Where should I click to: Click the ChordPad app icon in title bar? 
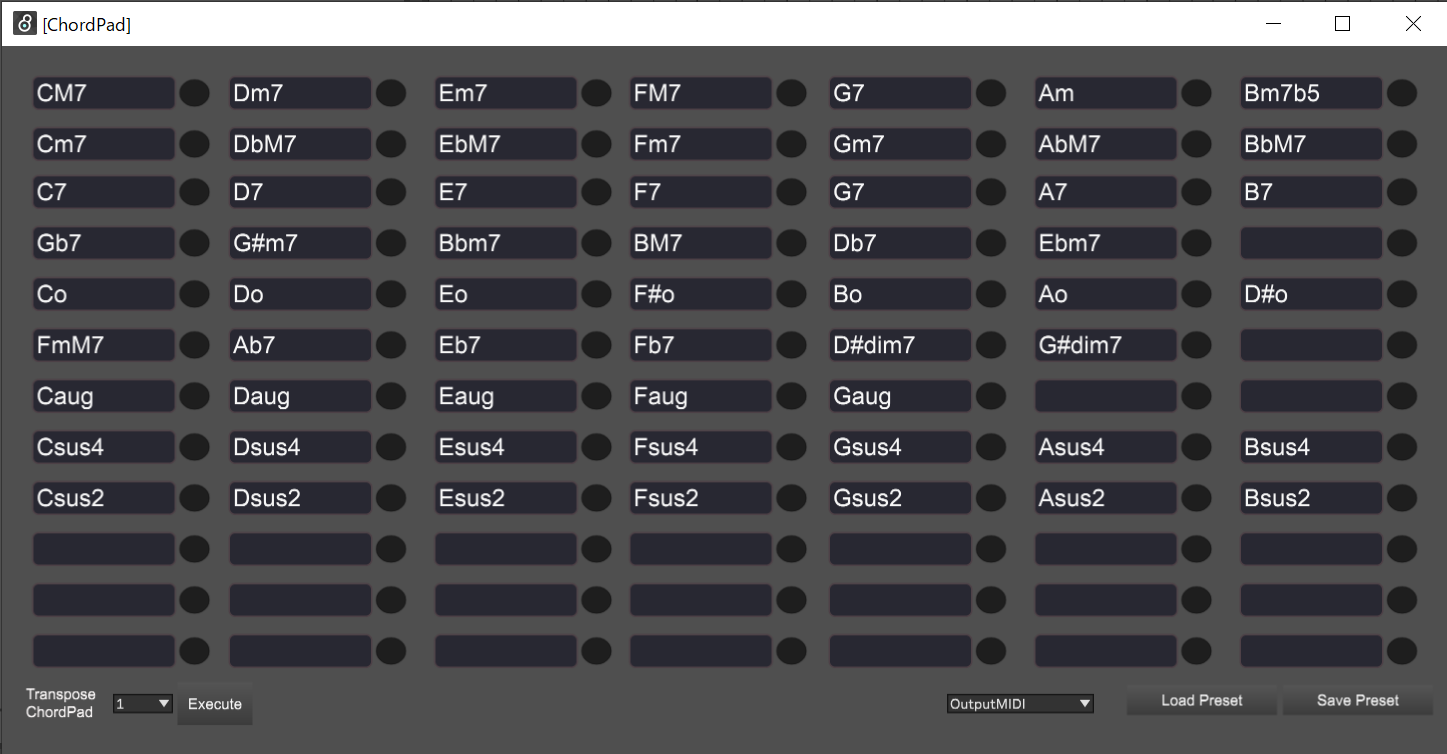tap(24, 24)
